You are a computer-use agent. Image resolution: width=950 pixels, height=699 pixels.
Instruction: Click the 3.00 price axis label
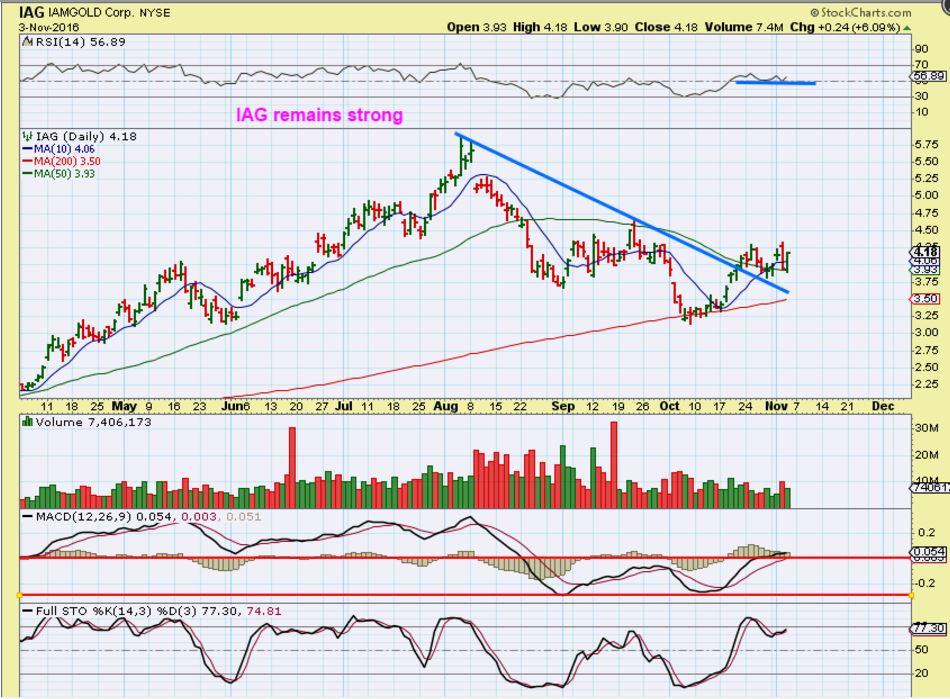[x=928, y=333]
